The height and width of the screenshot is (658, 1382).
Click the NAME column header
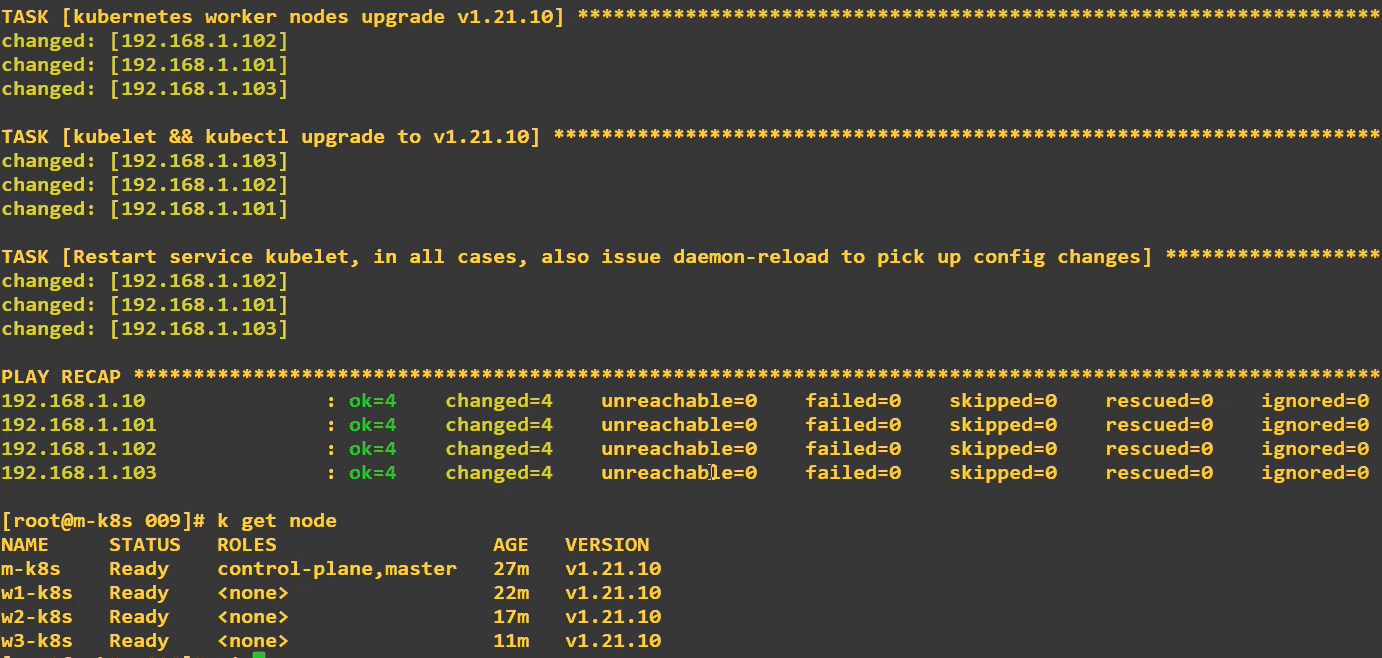pos(25,545)
